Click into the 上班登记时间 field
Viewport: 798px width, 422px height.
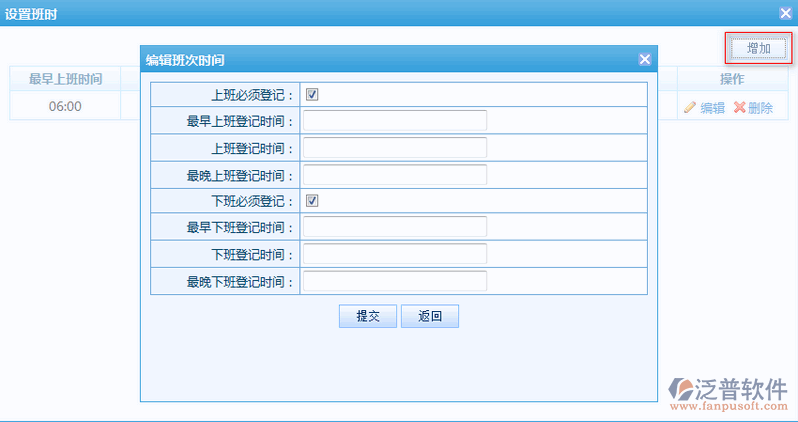tap(394, 148)
